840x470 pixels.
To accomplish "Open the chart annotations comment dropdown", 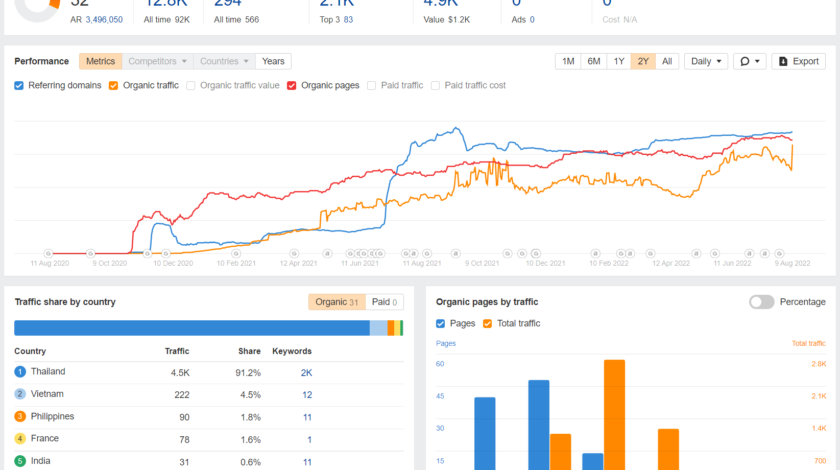I will point(749,61).
